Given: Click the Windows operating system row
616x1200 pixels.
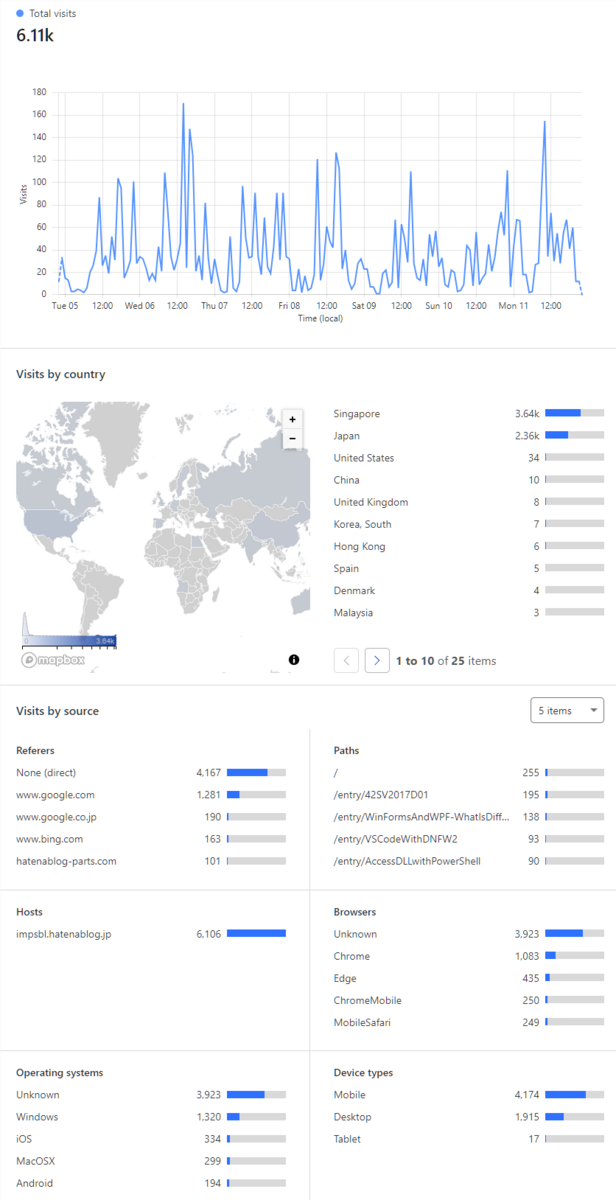Looking at the screenshot, I should coord(151,1117).
